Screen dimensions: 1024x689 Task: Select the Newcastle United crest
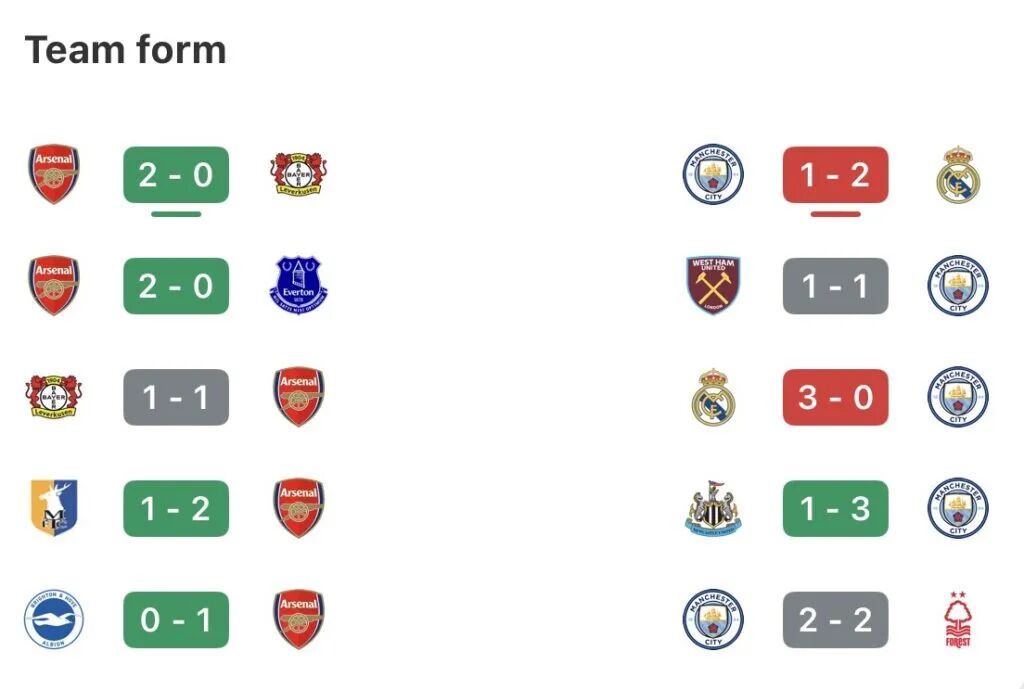pos(714,508)
